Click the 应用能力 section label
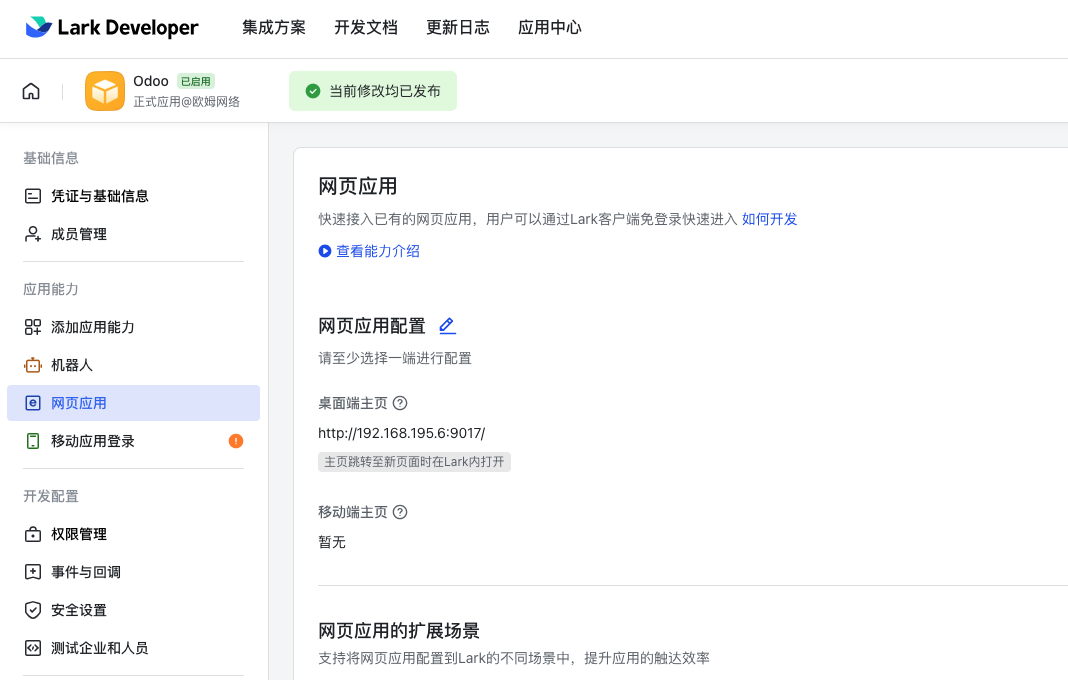 point(51,289)
